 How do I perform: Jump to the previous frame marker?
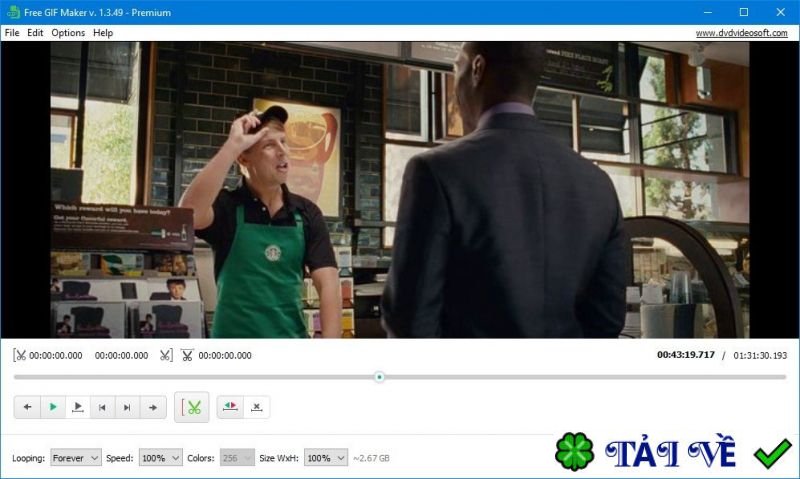pyautogui.click(x=102, y=407)
